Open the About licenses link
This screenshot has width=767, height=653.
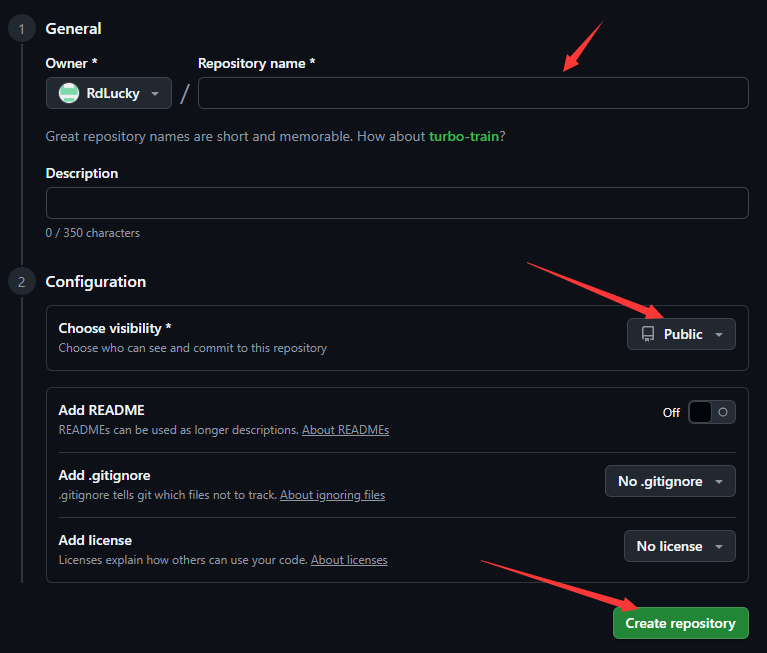tap(349, 560)
